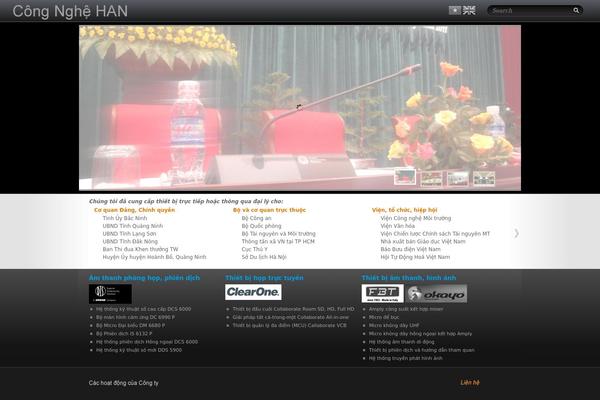The height and width of the screenshot is (400, 600).
Task: Select Bộ màn hình cảm ứng DC 6990 P
Action: [135, 317]
